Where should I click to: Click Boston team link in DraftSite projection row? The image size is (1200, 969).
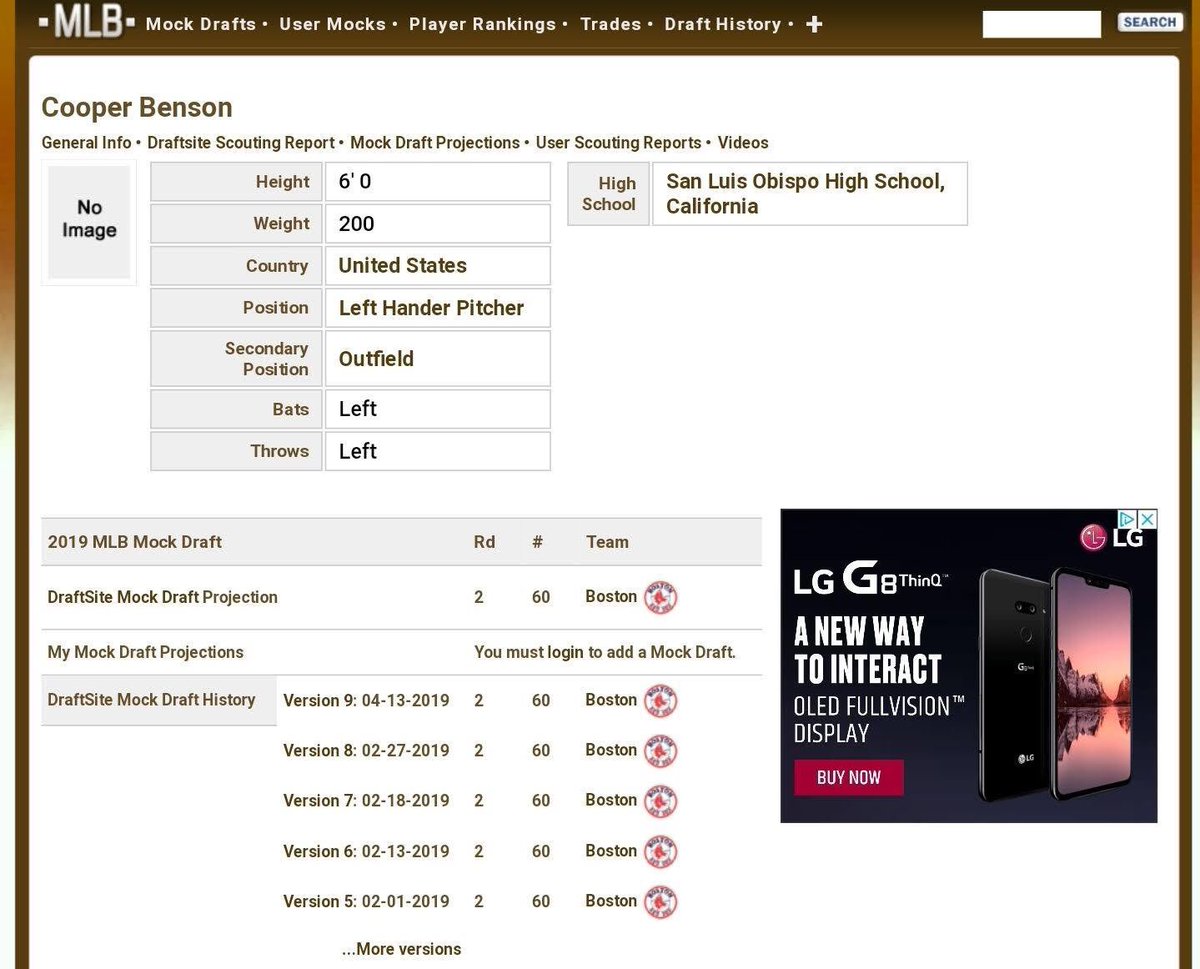point(611,597)
